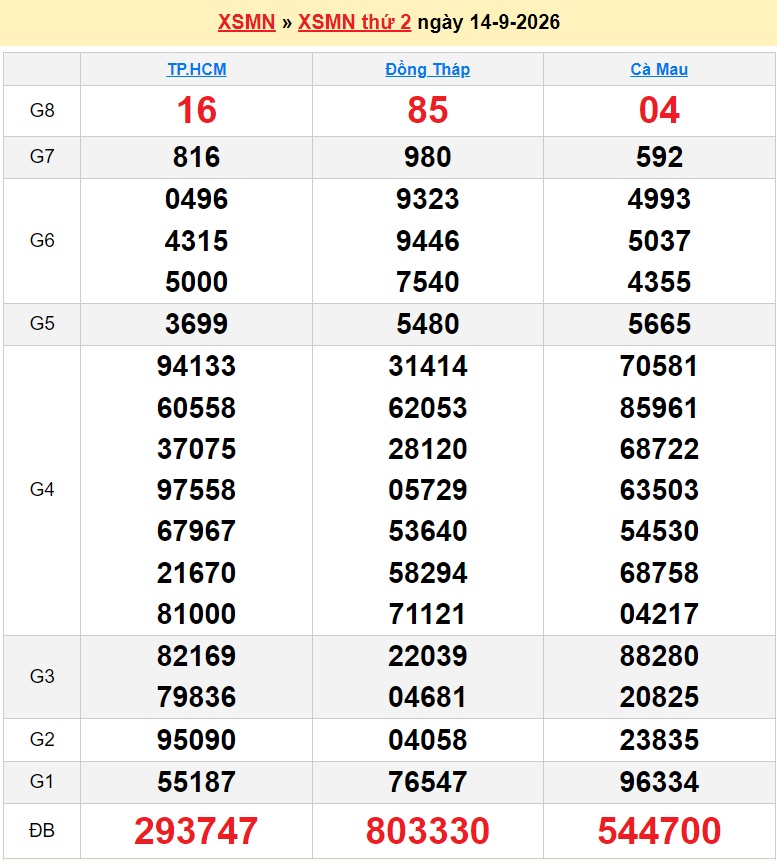Screen dimensions: 777x861
Task: Select G1 number 55187
Action: pos(197,782)
